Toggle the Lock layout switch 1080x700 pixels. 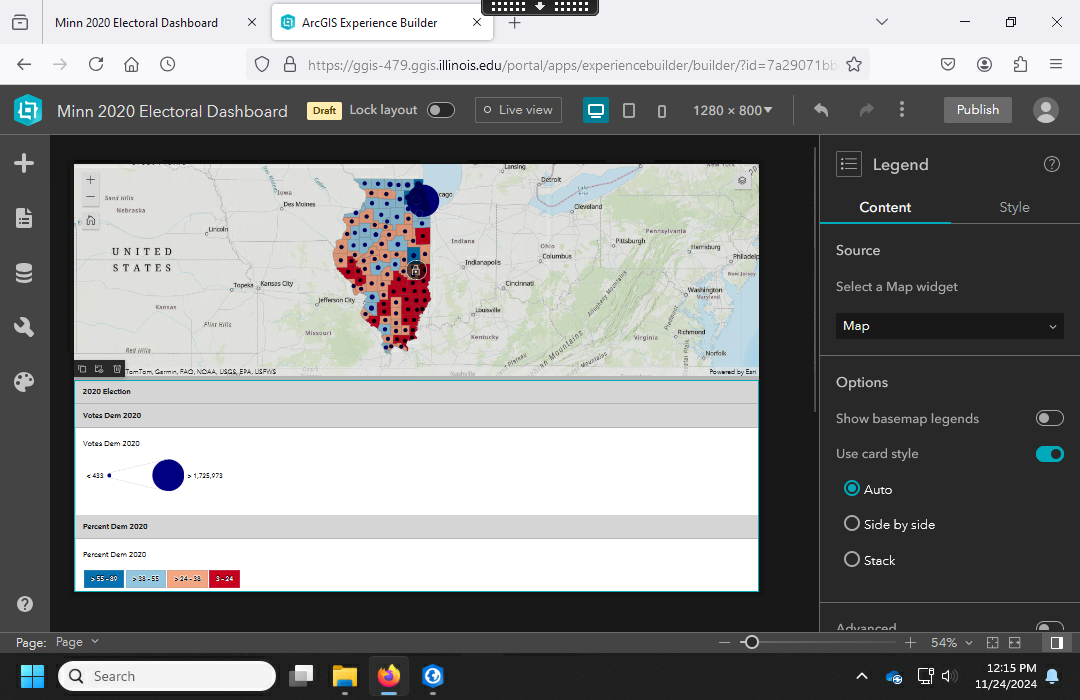441,110
